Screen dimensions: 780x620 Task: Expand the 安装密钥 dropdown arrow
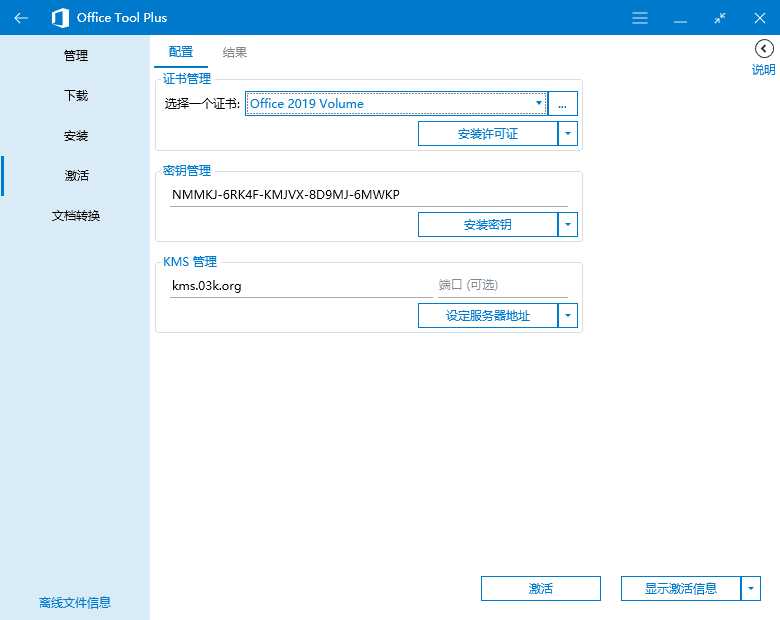(x=568, y=224)
